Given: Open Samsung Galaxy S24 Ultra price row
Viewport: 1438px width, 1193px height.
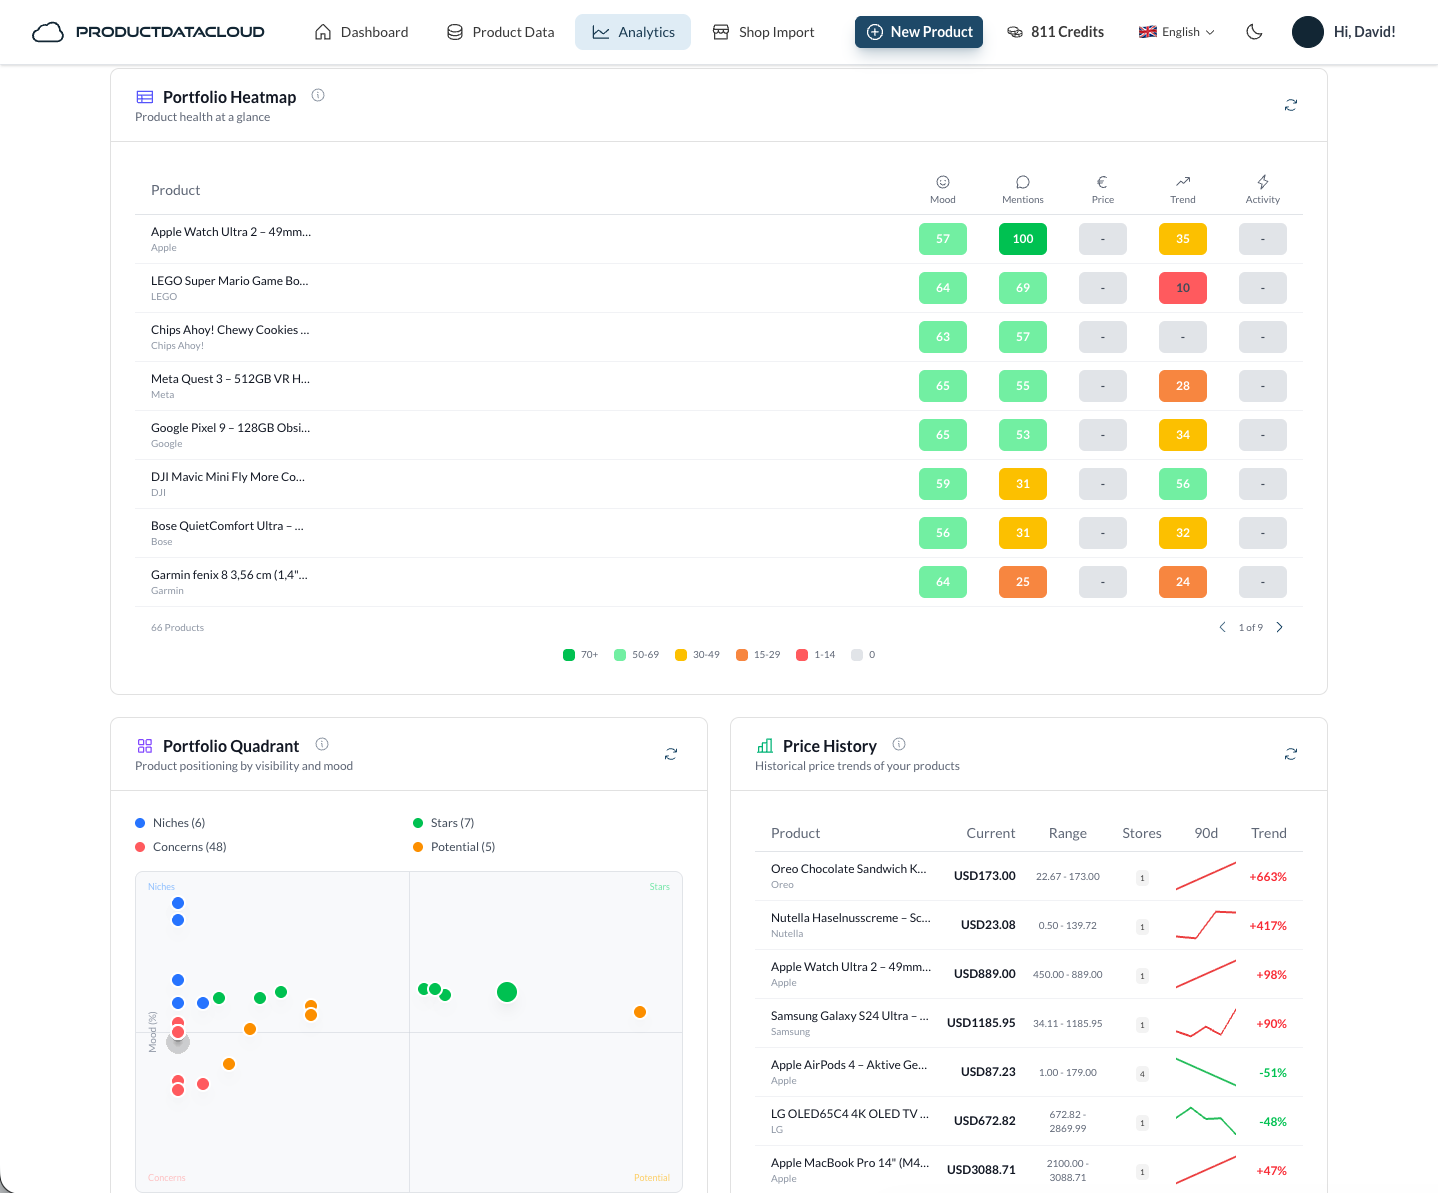Looking at the screenshot, I should tap(1029, 1023).
